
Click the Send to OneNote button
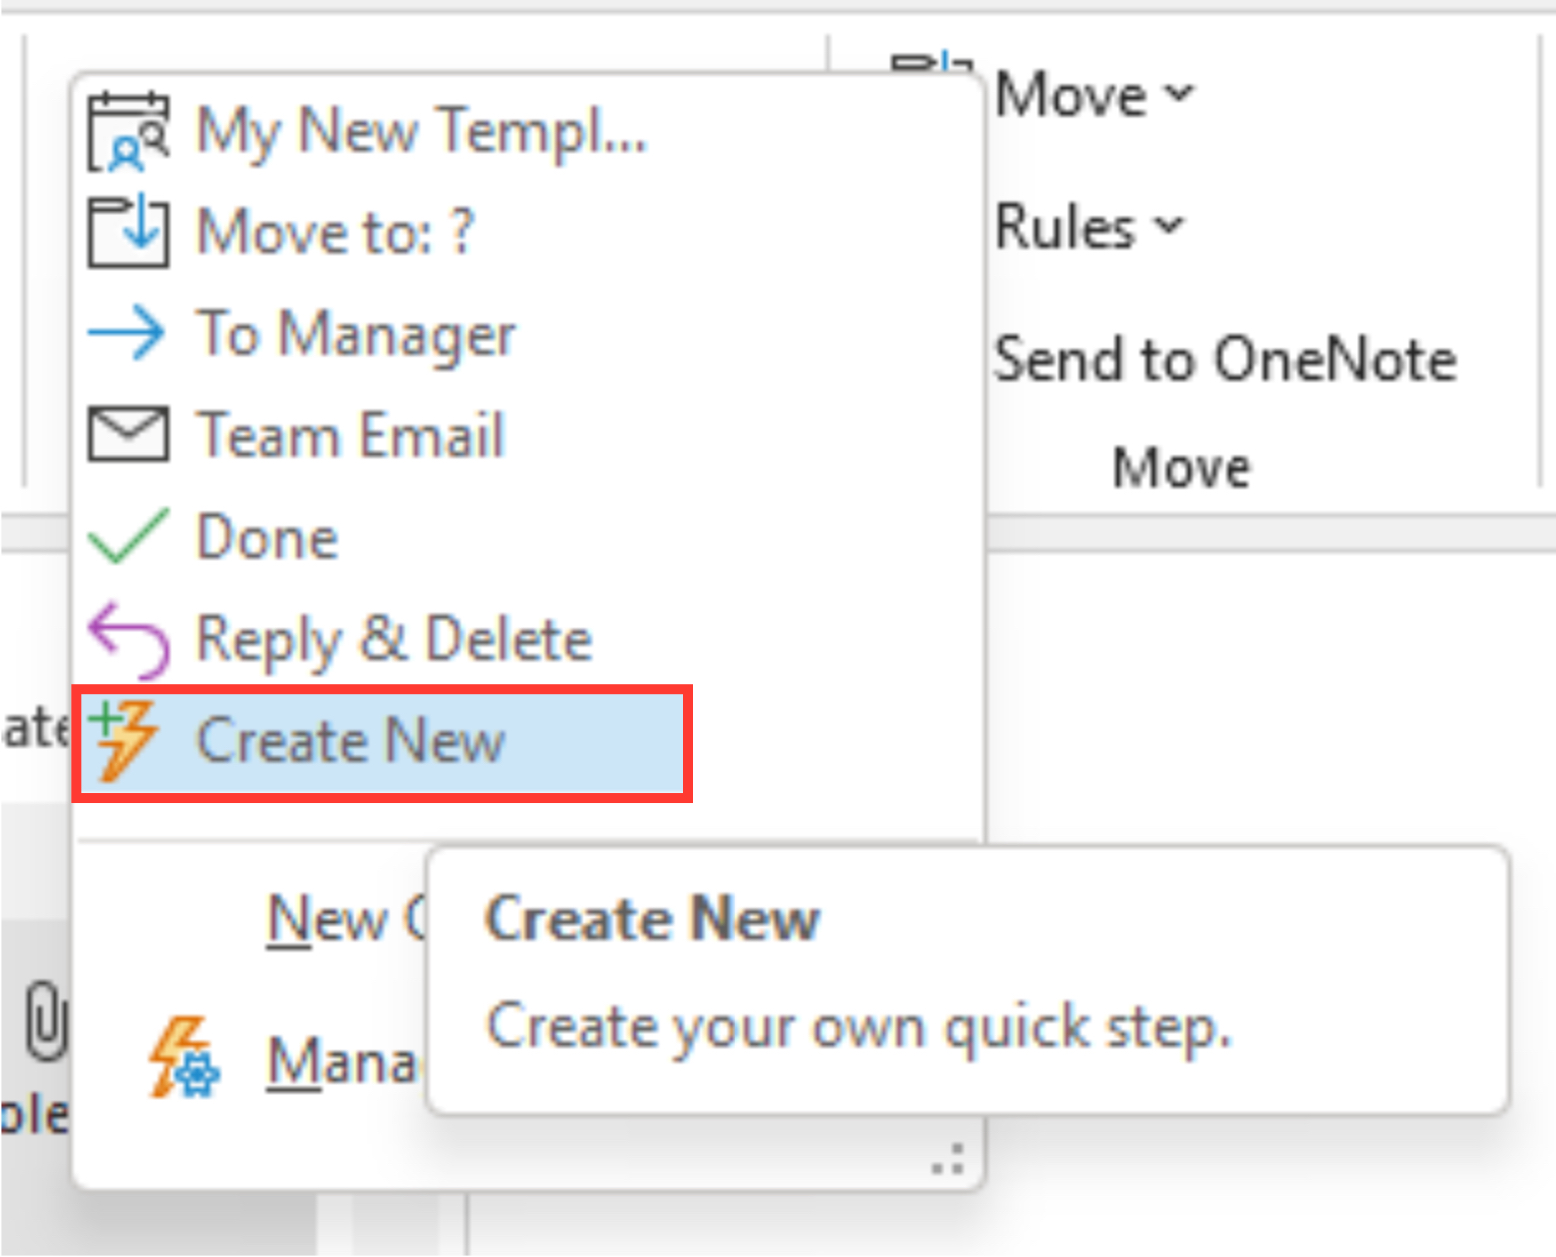[x=1224, y=360]
